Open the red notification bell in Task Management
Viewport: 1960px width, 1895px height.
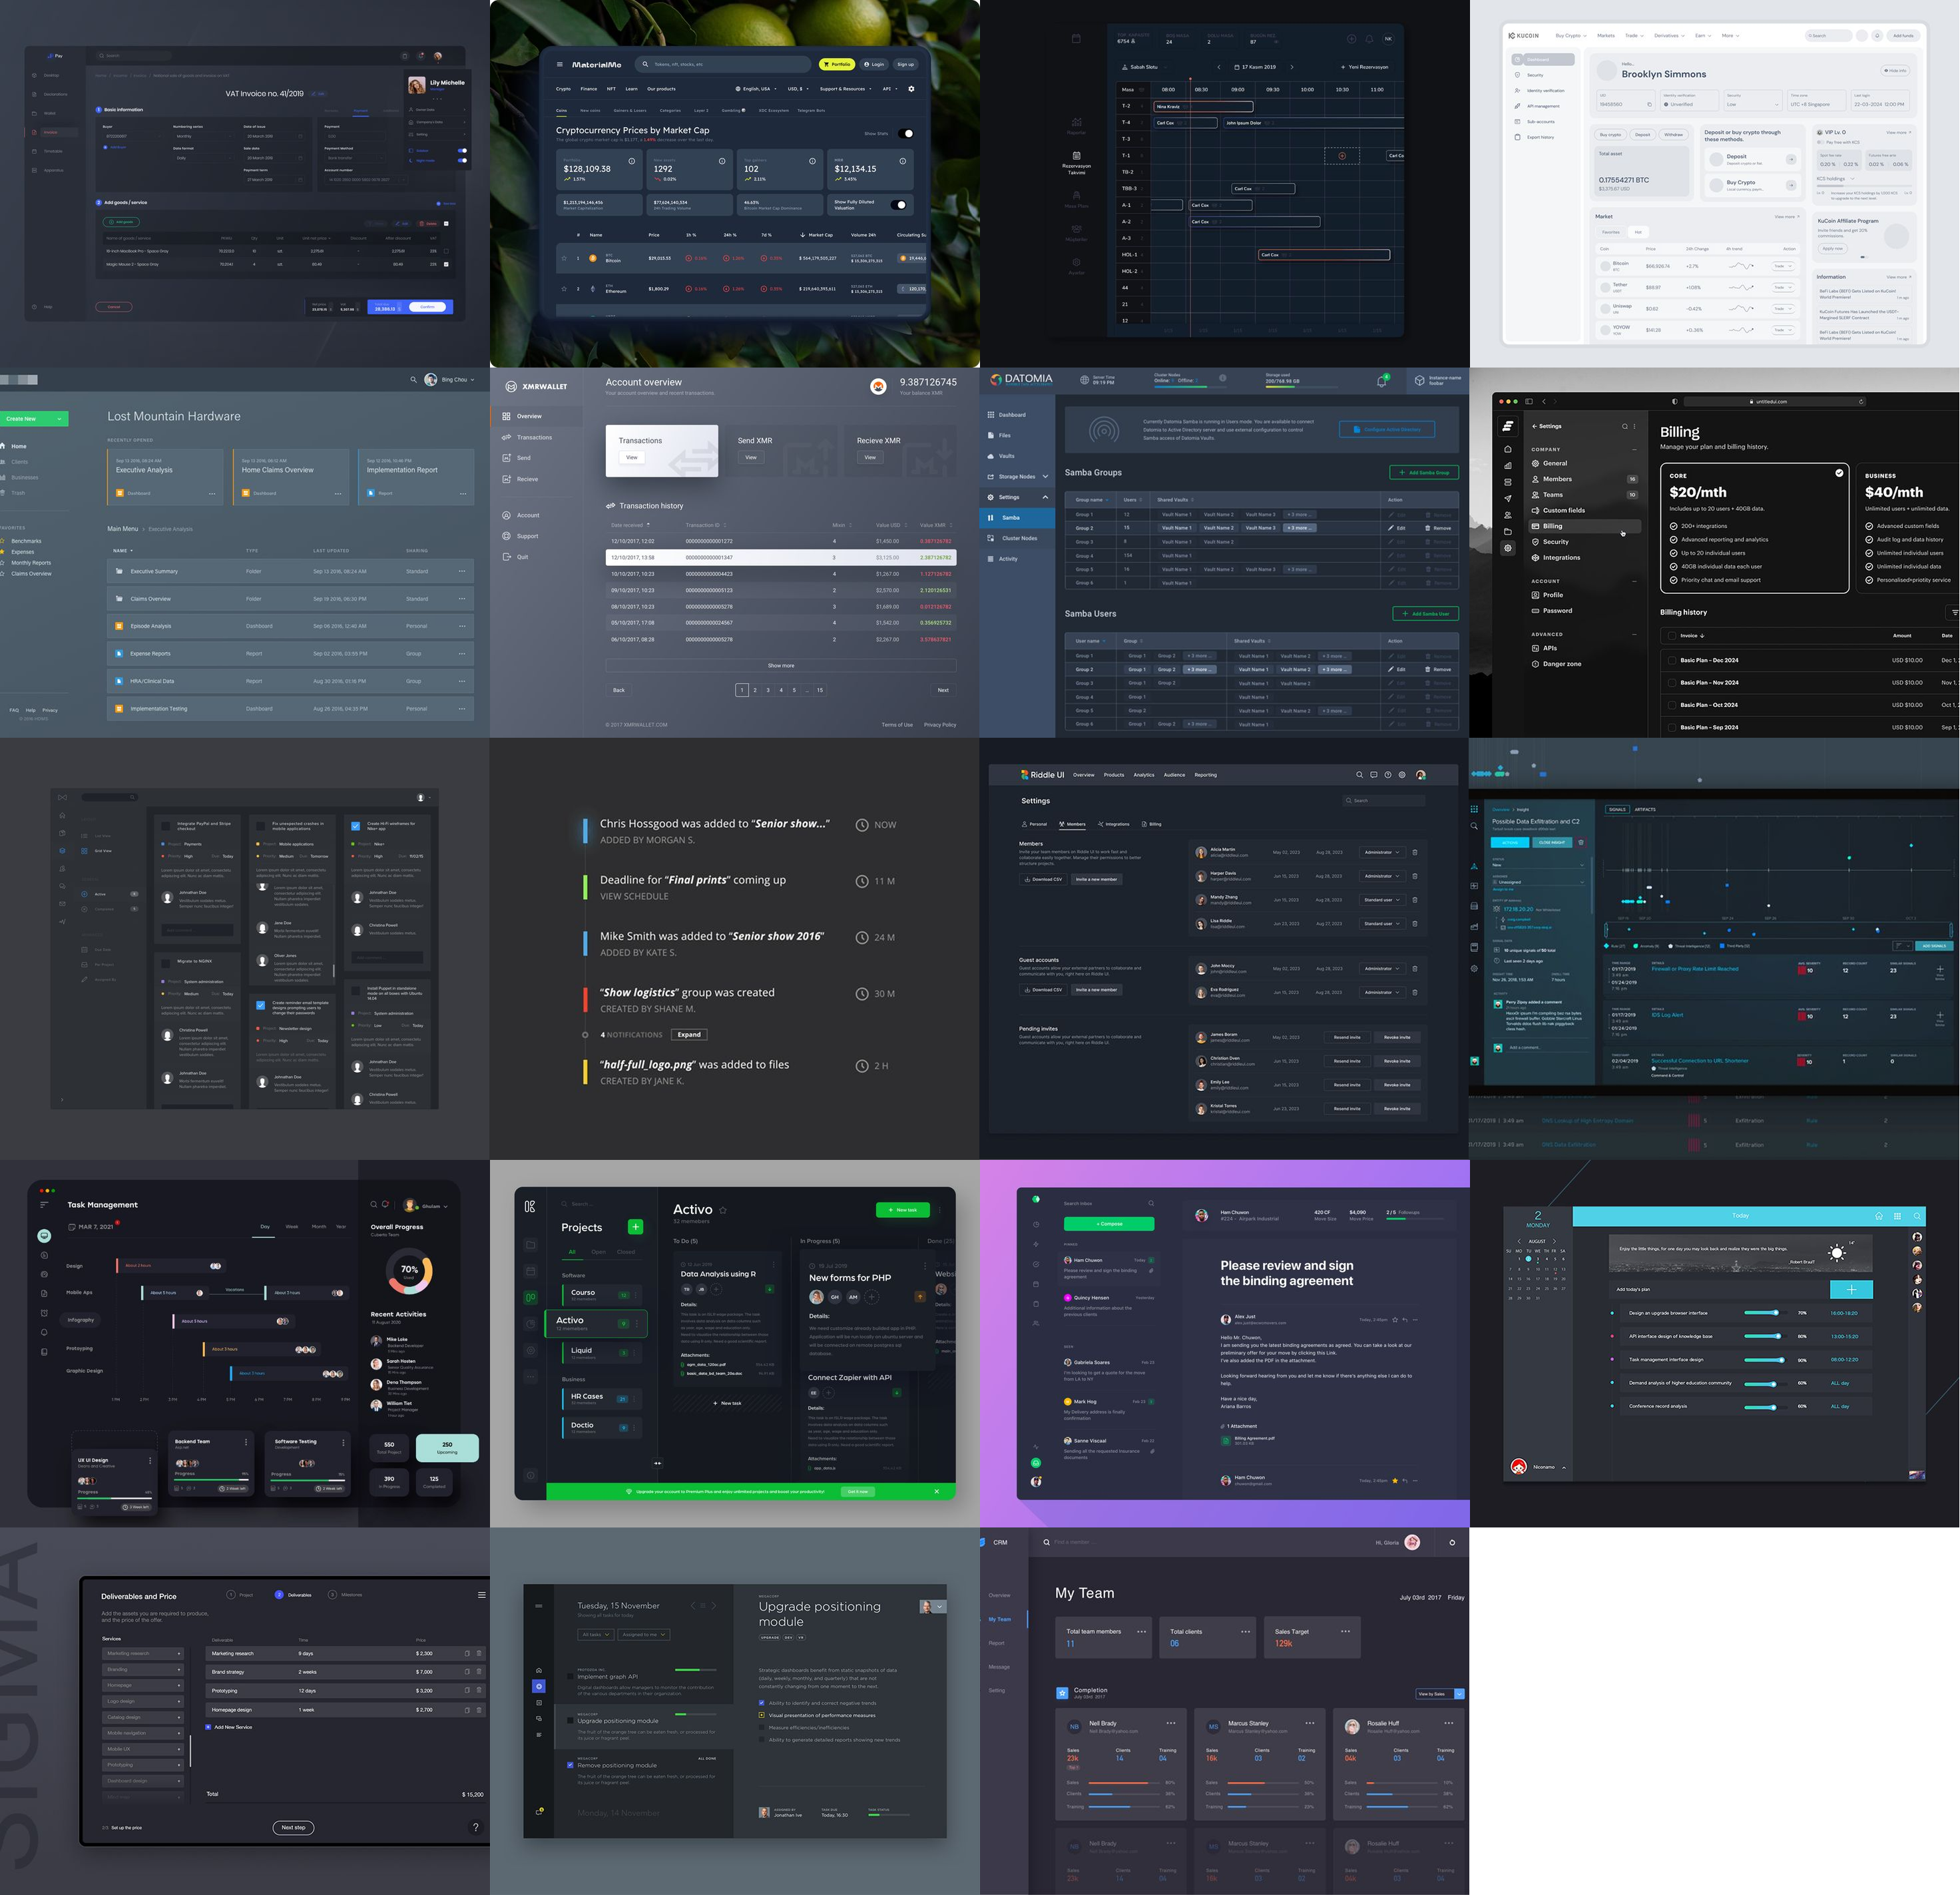[385, 1205]
